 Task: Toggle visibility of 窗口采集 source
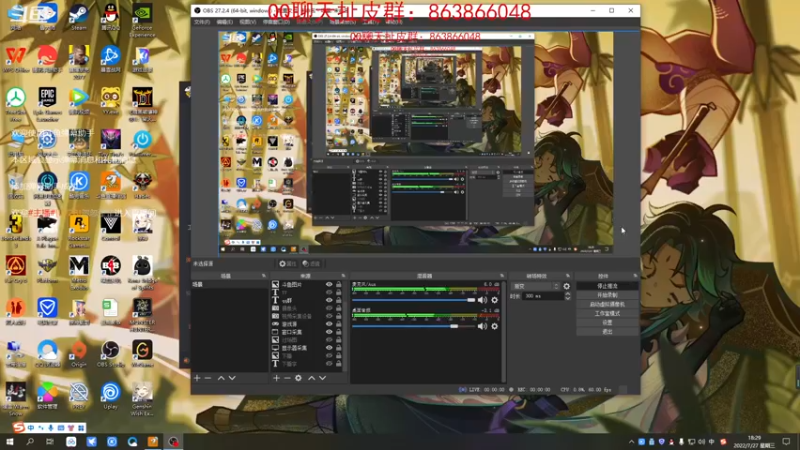(x=329, y=332)
